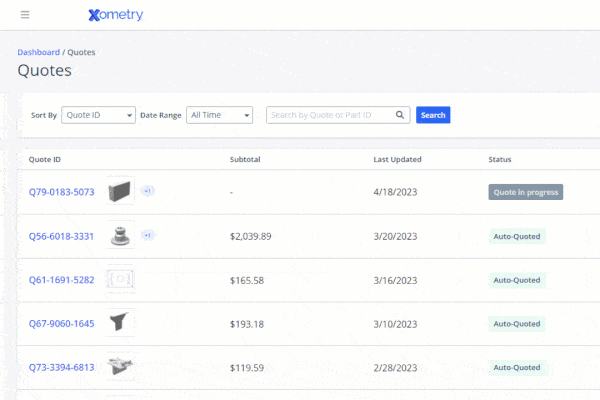Open part thumbnail for quote Q56-6018-3331
The image size is (600, 400).
(121, 236)
